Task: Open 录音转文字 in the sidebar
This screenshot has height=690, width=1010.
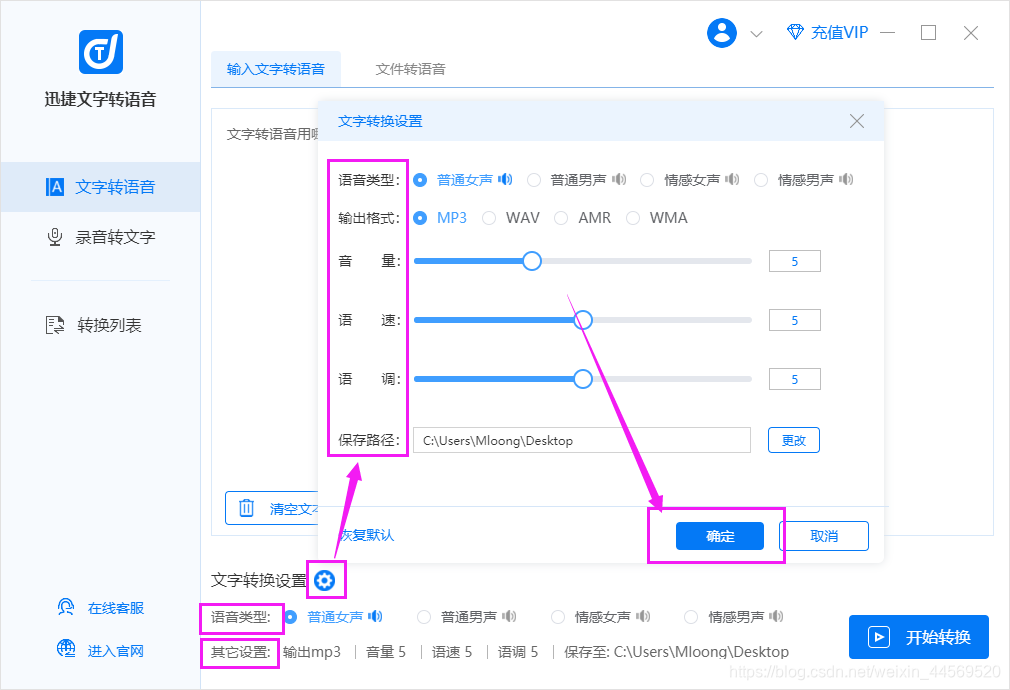Action: click(x=100, y=237)
